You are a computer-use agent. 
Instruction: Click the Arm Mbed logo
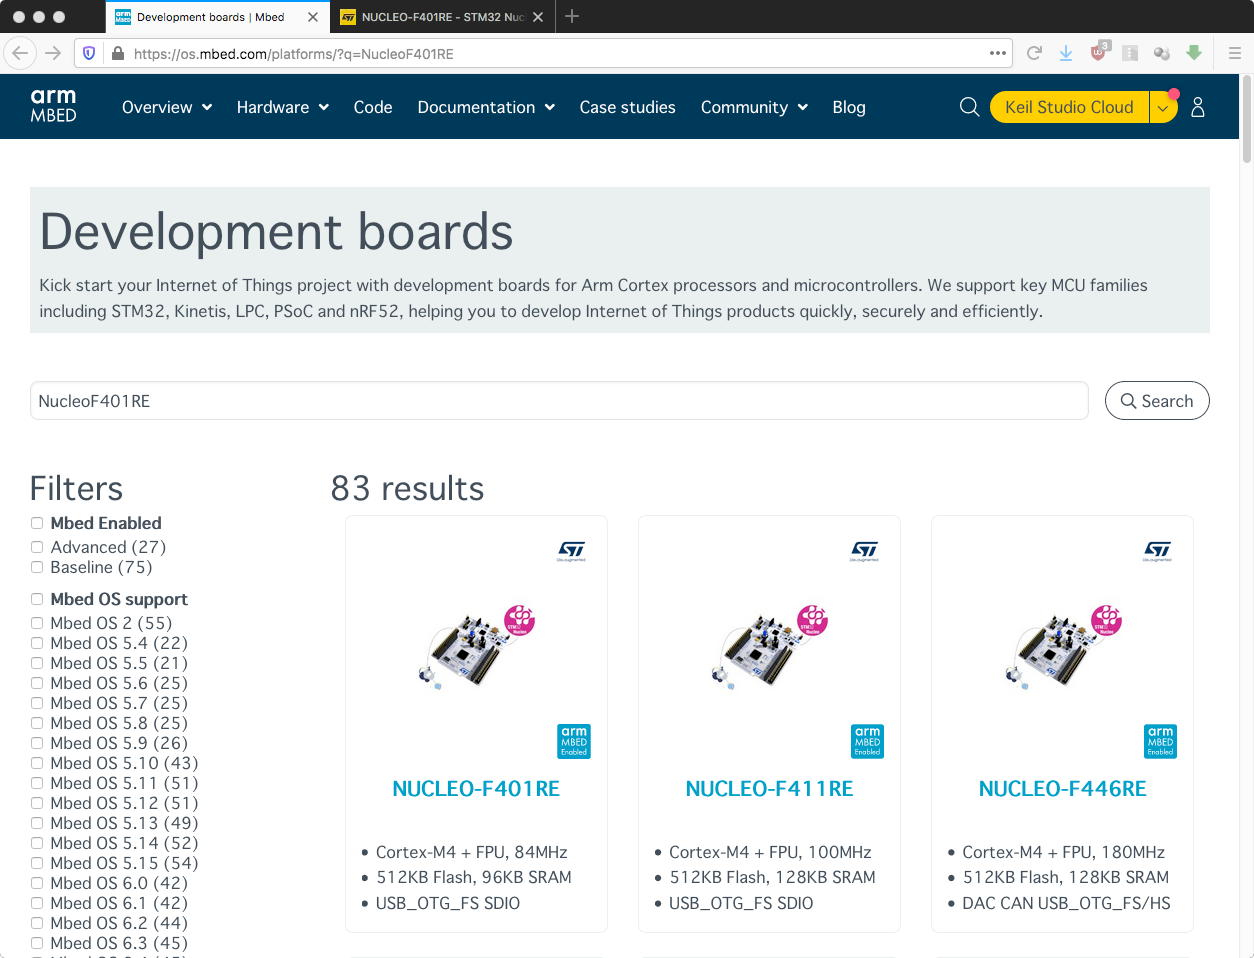pyautogui.click(x=53, y=106)
